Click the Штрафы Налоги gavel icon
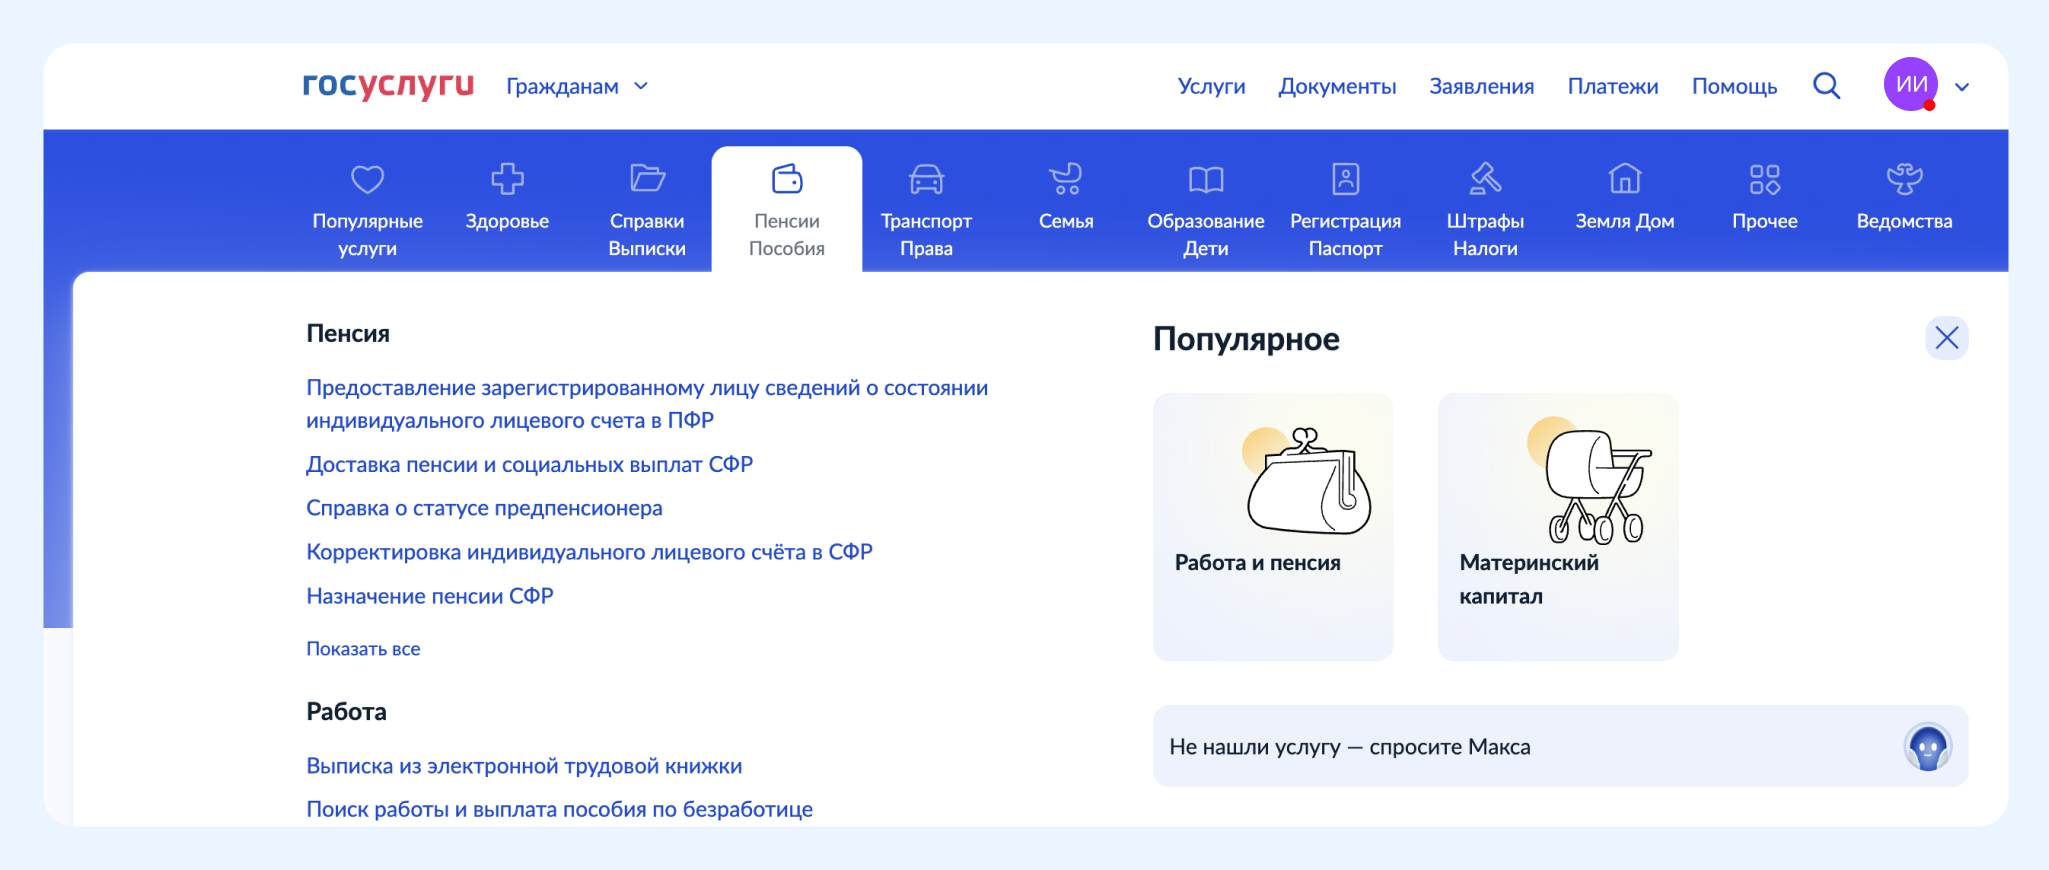Viewport: 2049px width, 870px height. click(x=1485, y=179)
